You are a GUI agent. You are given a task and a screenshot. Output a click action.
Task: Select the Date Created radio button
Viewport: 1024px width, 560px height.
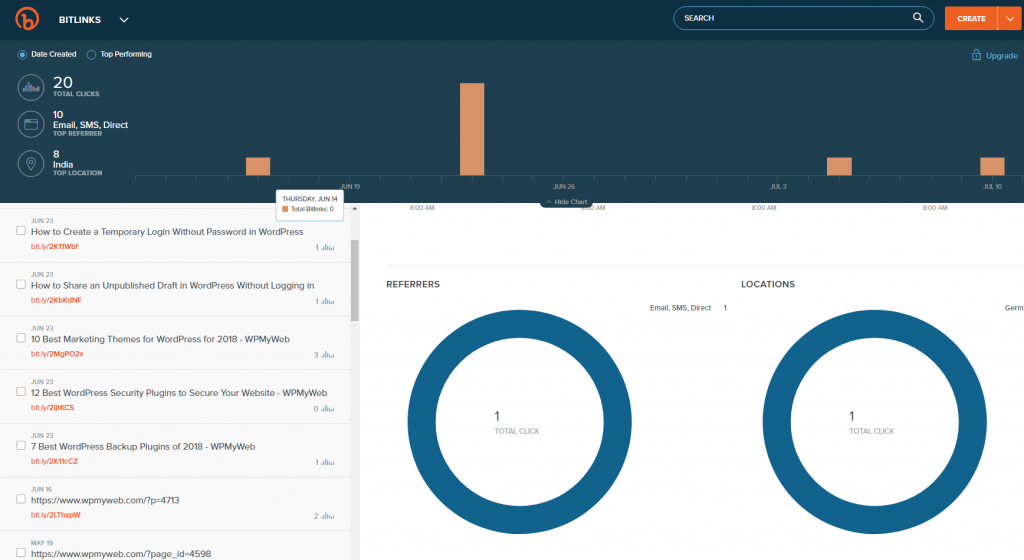point(22,55)
